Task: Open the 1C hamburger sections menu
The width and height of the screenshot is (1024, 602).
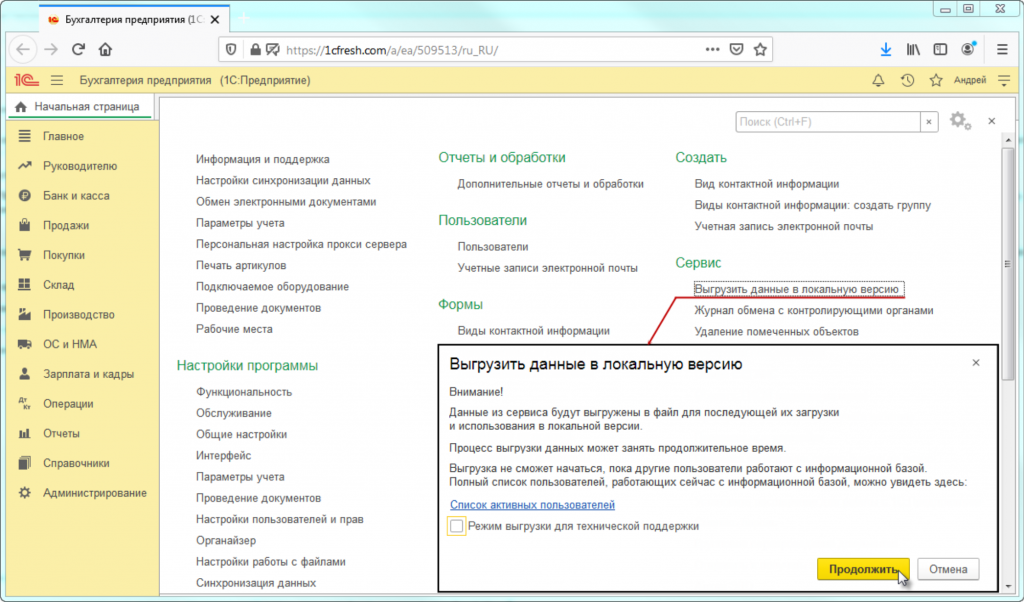Action: pos(56,80)
